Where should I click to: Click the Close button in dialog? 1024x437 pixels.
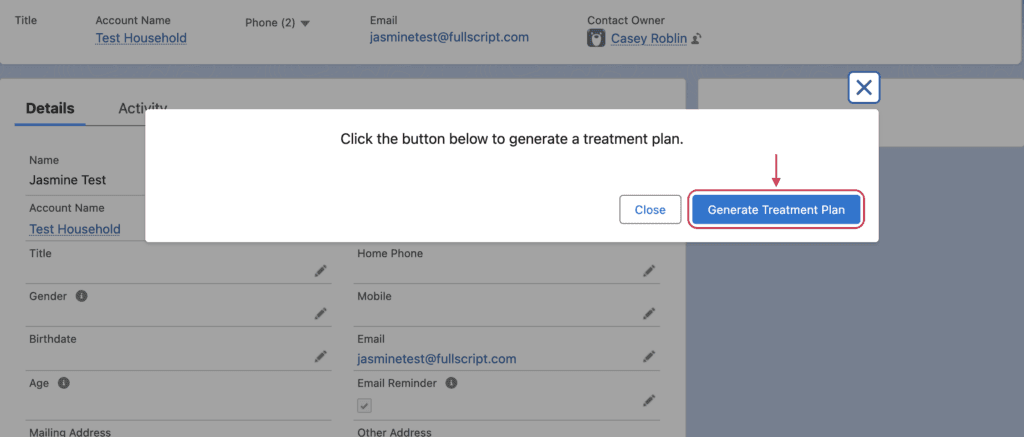(650, 210)
